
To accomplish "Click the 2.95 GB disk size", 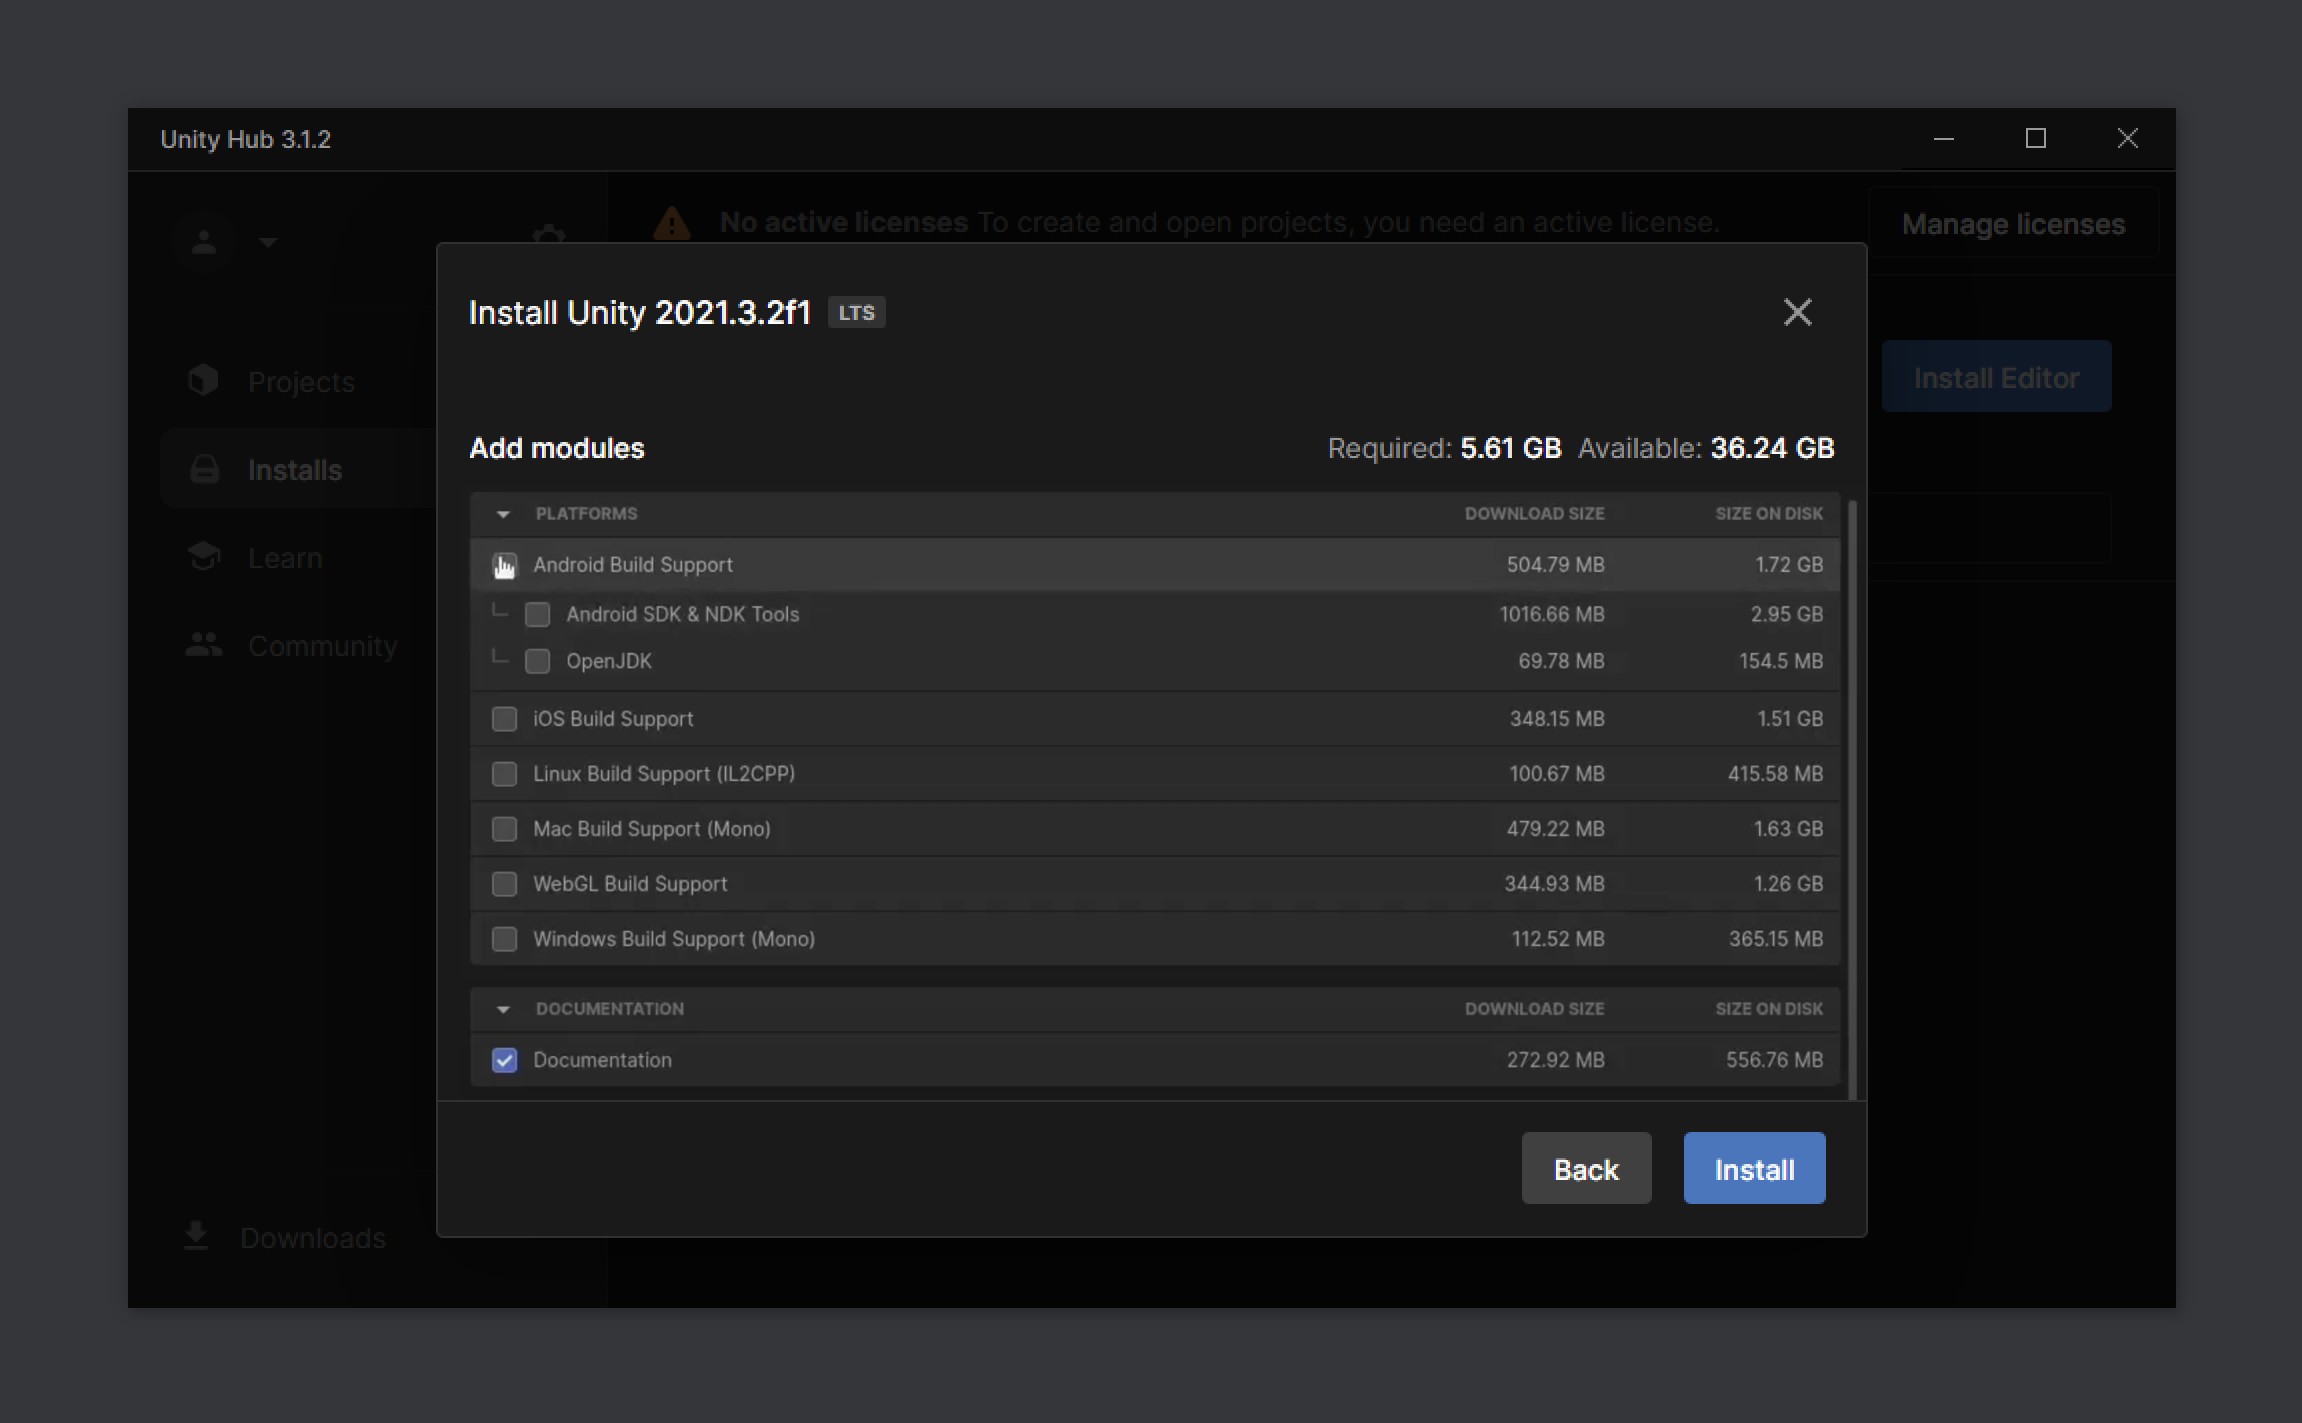I will tap(1786, 614).
